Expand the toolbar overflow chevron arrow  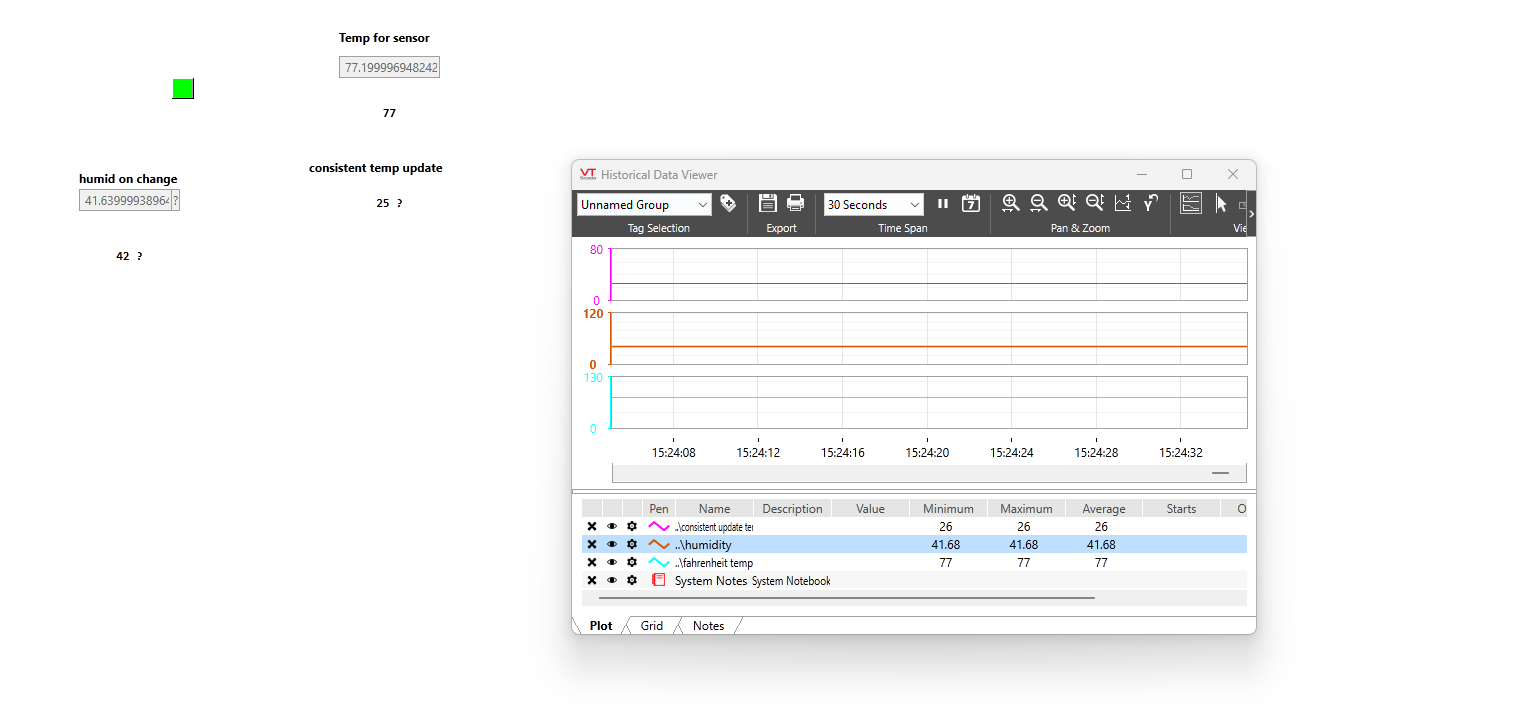(x=1251, y=213)
